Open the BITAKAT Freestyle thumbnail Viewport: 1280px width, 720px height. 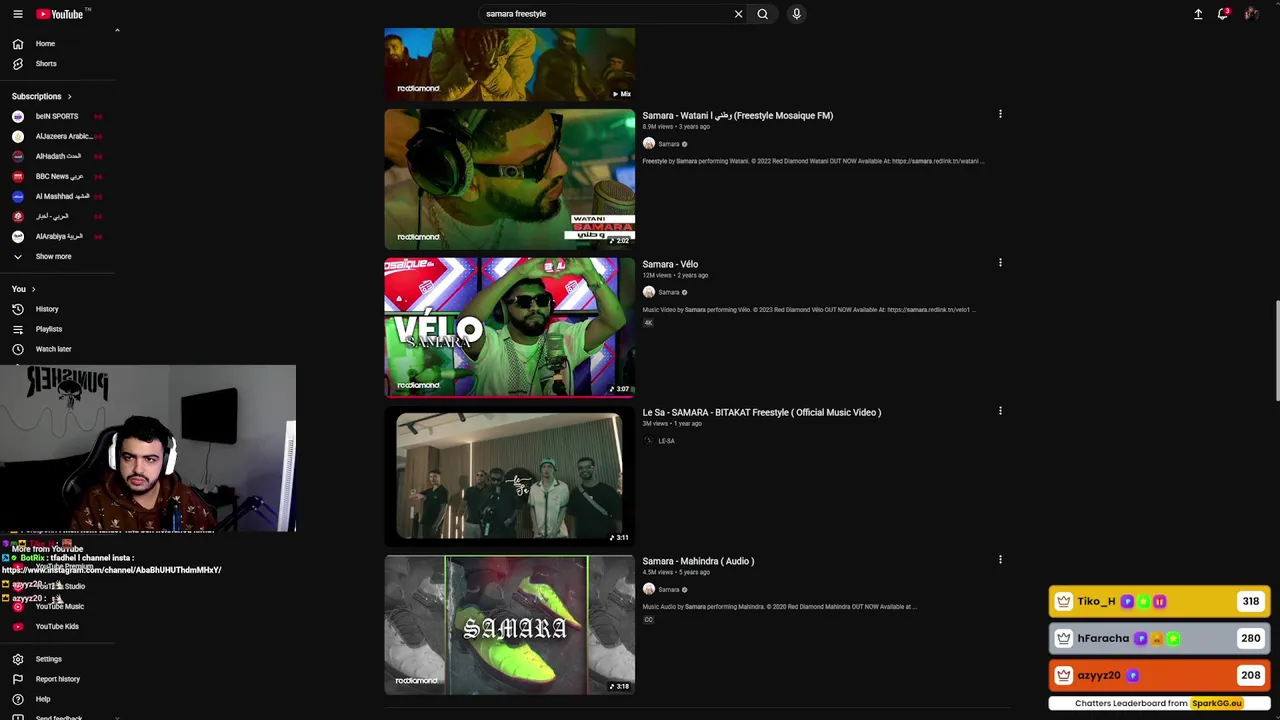[509, 476]
